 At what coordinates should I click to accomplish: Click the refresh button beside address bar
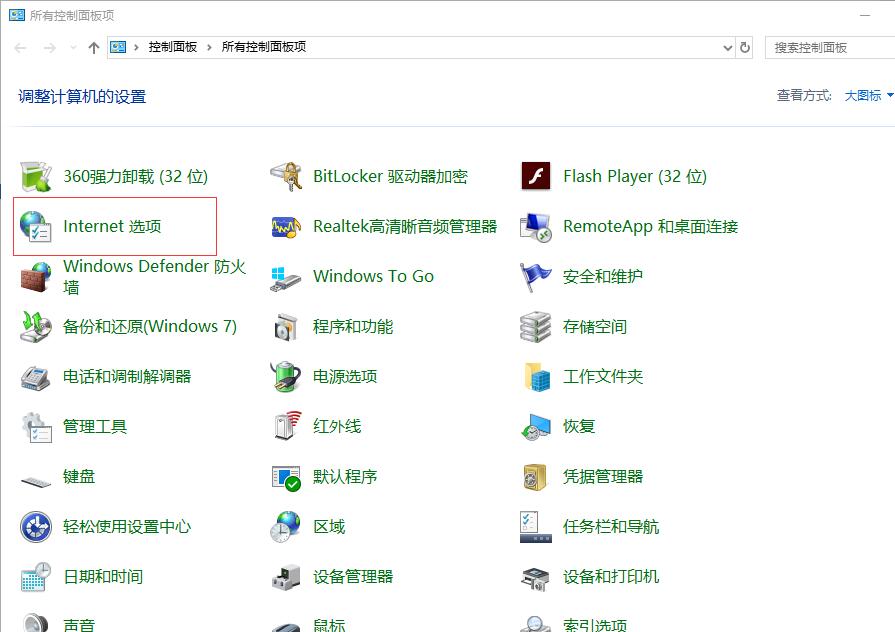pyautogui.click(x=745, y=47)
